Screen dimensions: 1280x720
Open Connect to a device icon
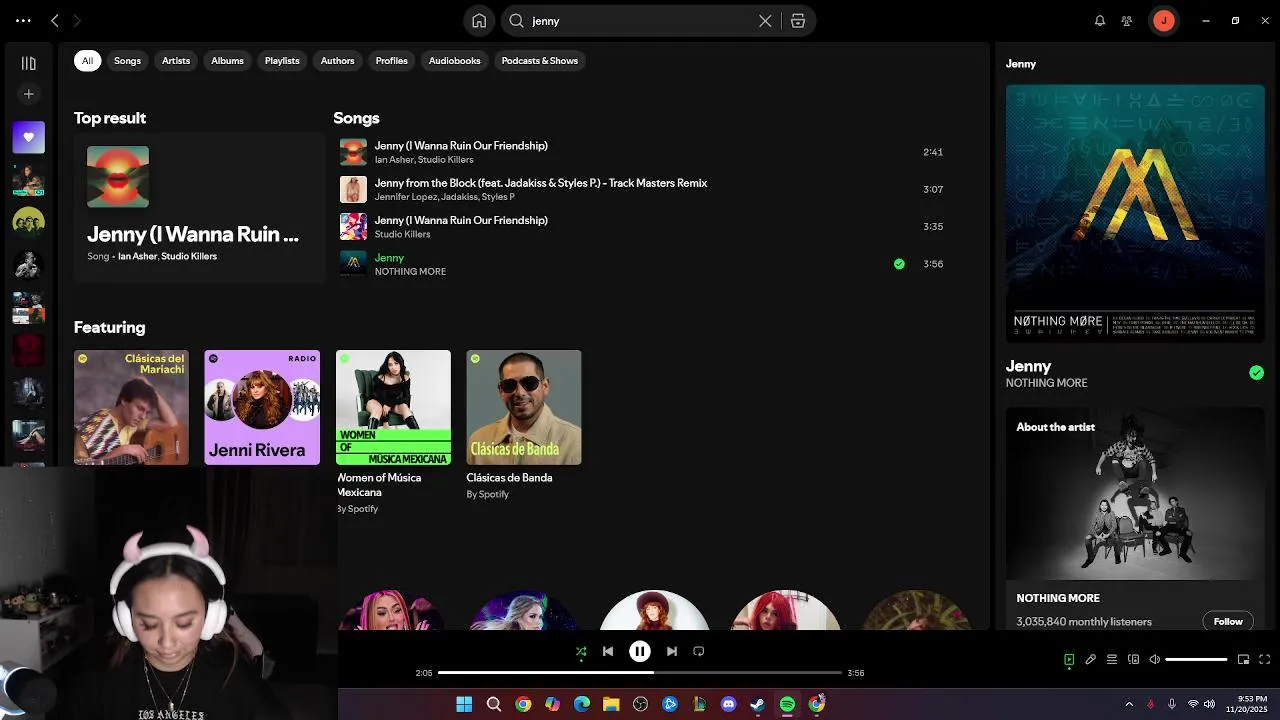point(1133,660)
